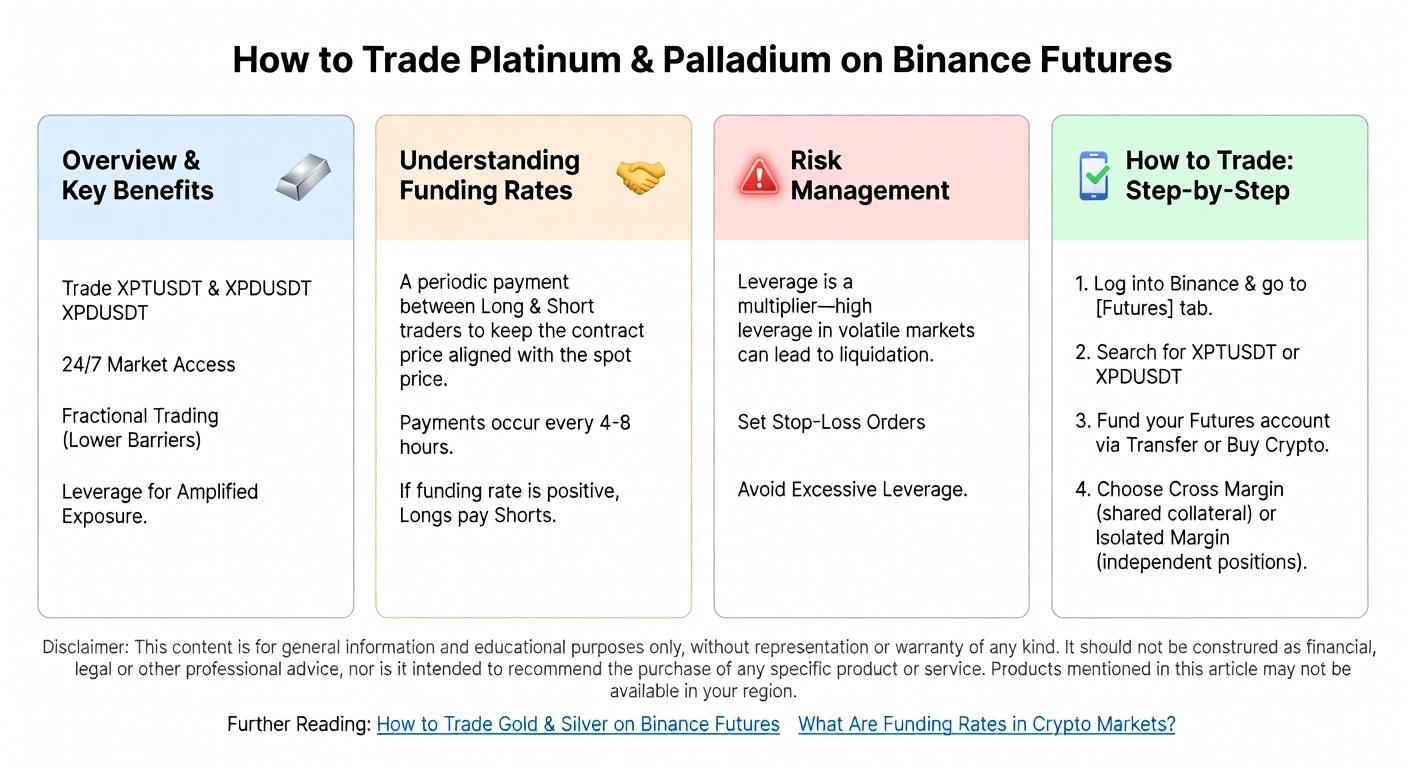The image size is (1408, 768).
Task: Click the Avoid Excessive Leverage item
Action: (852, 490)
